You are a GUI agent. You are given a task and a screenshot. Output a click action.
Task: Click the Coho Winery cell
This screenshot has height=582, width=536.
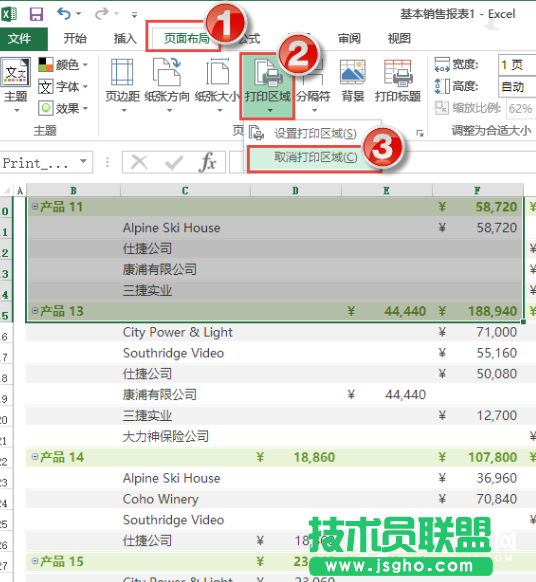pyautogui.click(x=185, y=499)
